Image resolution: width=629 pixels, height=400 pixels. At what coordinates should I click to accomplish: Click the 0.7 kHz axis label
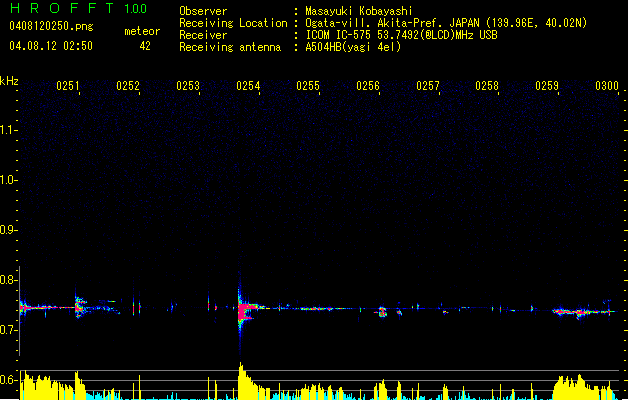pyautogui.click(x=7, y=330)
